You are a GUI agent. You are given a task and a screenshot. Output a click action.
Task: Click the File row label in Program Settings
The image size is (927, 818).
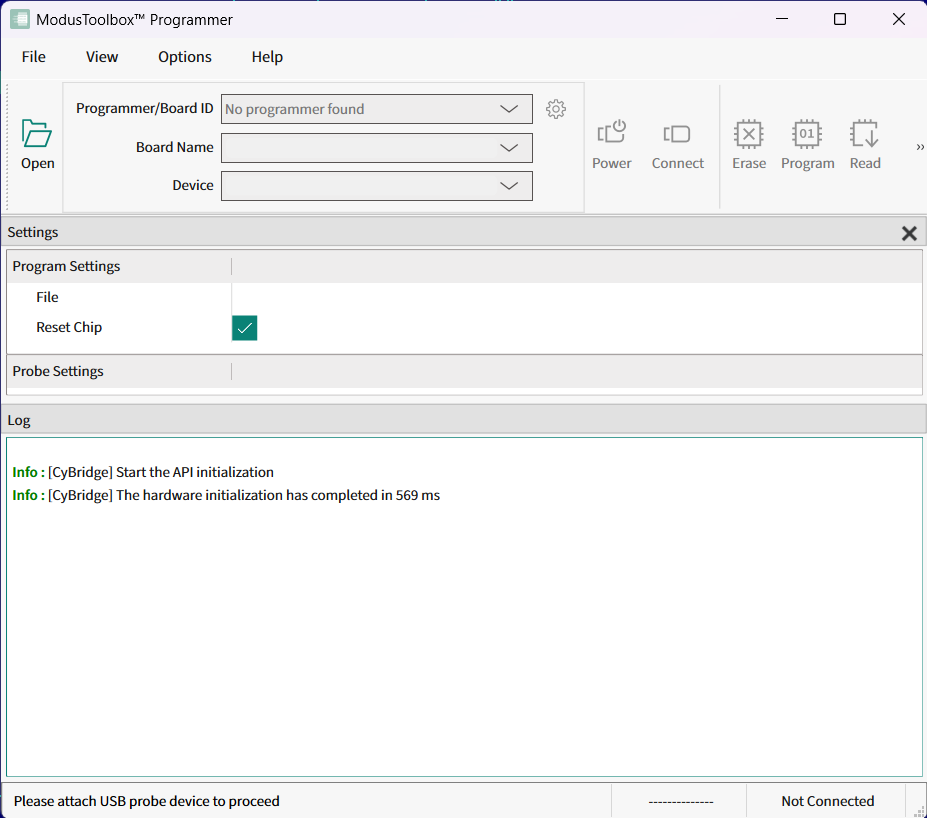[x=47, y=297]
